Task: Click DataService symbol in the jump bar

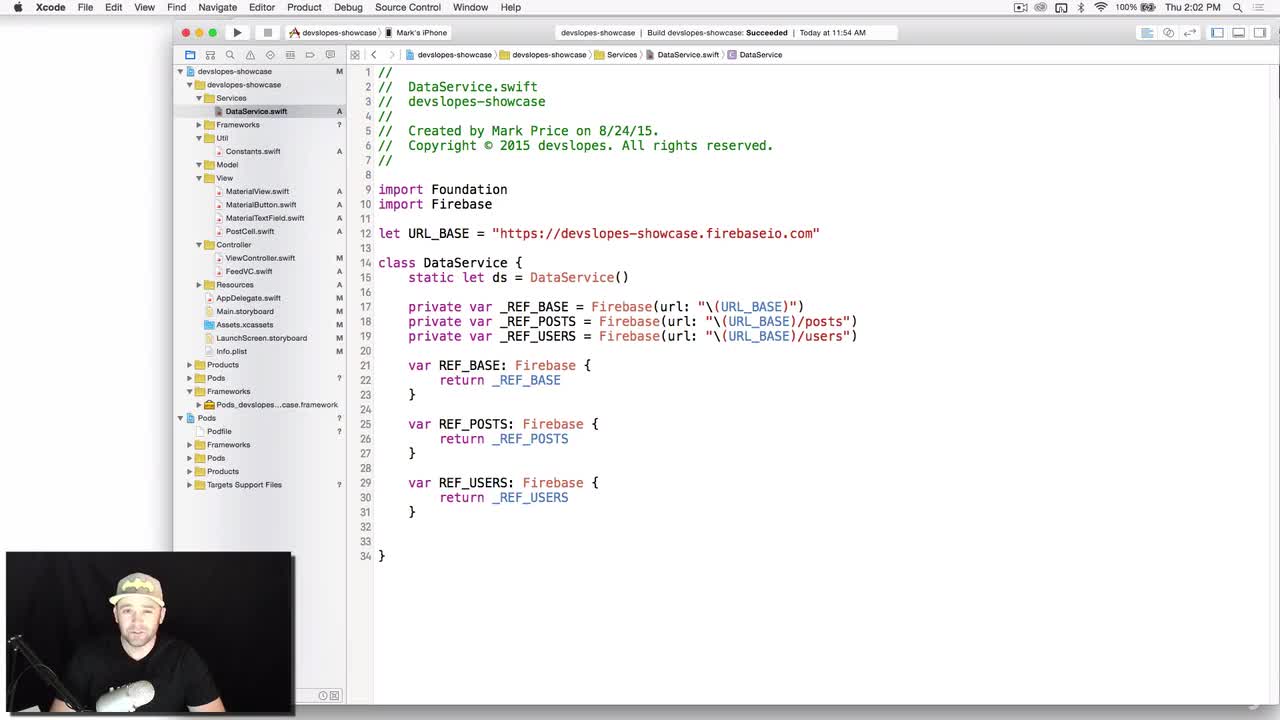Action: point(755,54)
